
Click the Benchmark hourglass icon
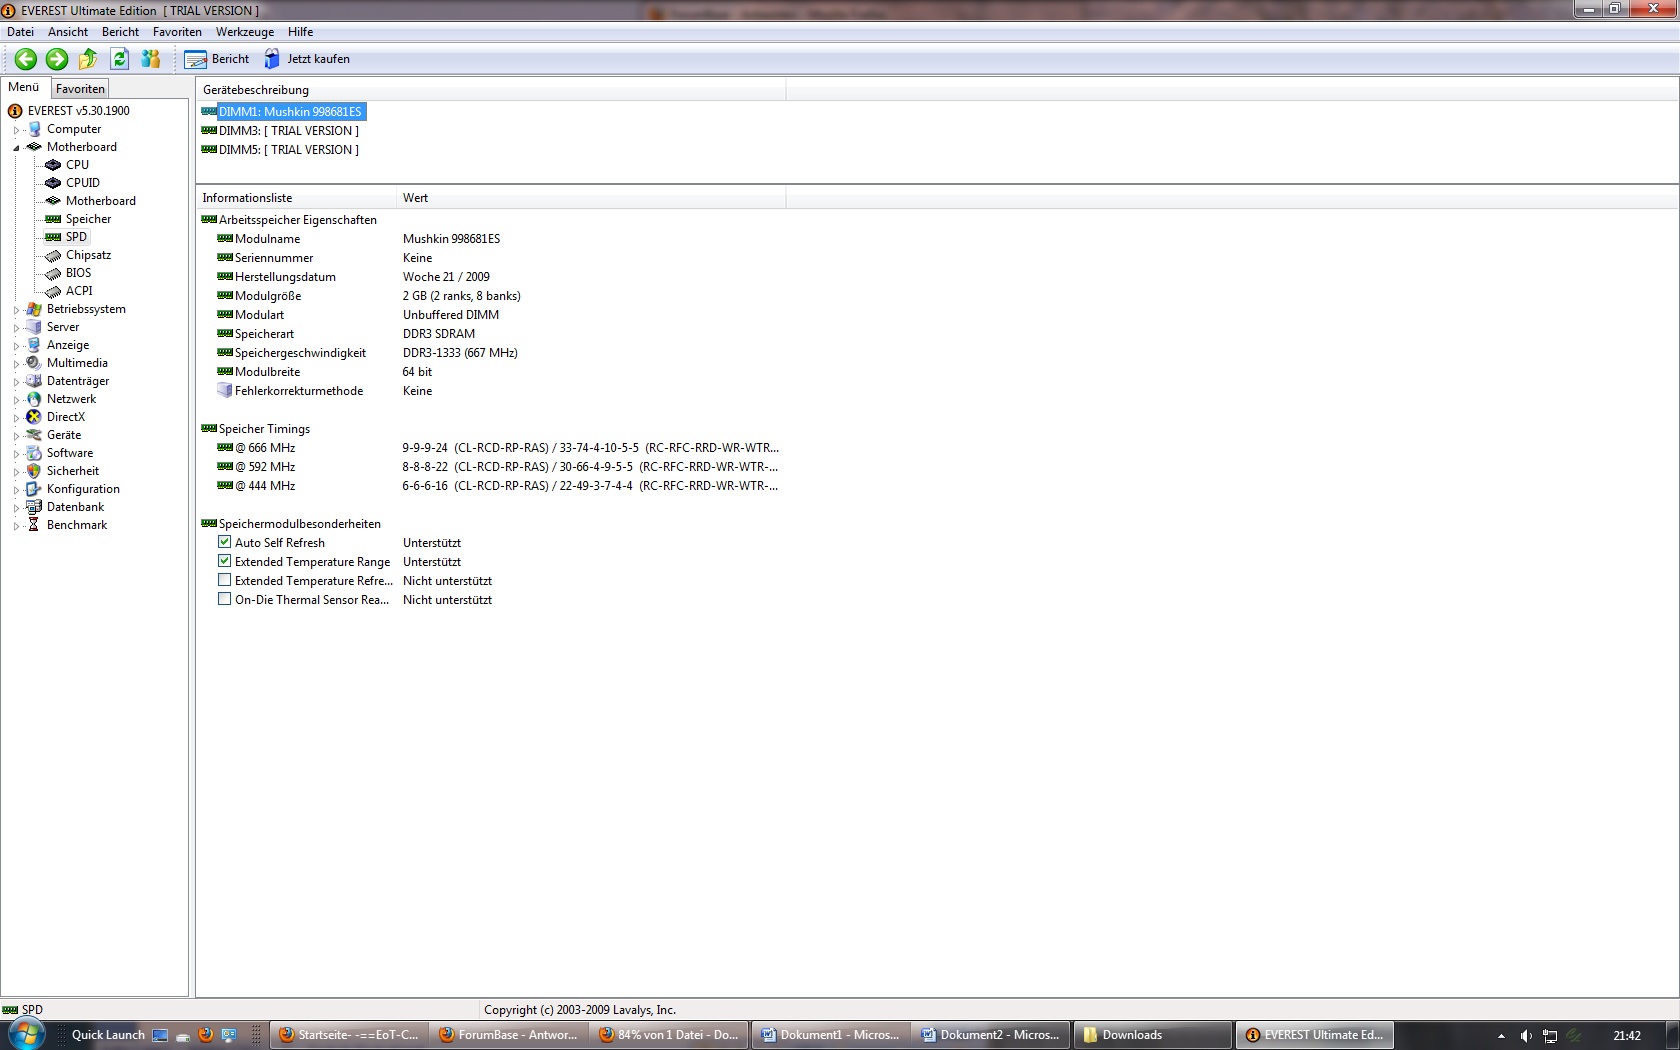(34, 525)
